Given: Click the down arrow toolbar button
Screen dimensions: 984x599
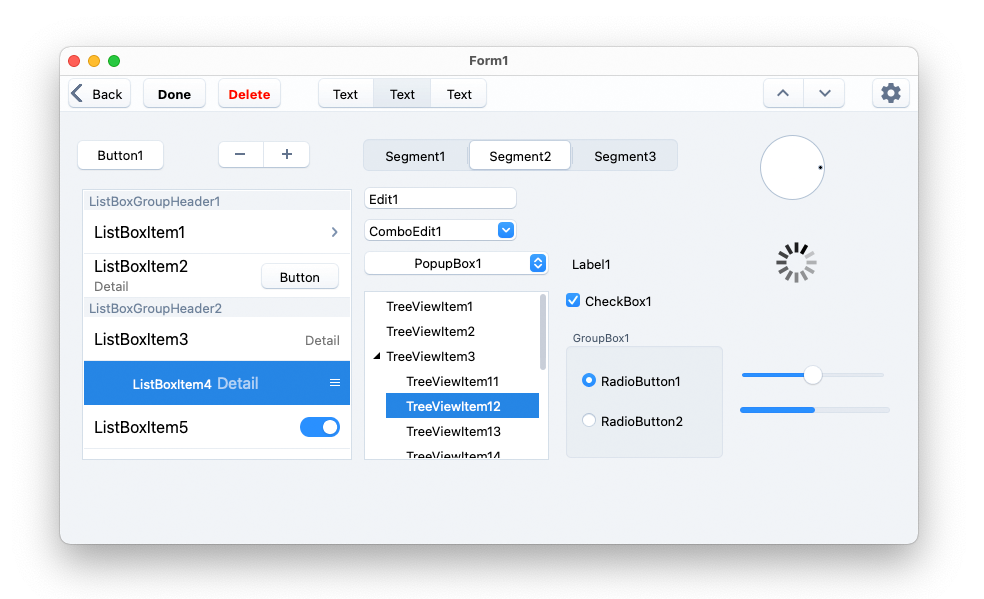Looking at the screenshot, I should (824, 93).
